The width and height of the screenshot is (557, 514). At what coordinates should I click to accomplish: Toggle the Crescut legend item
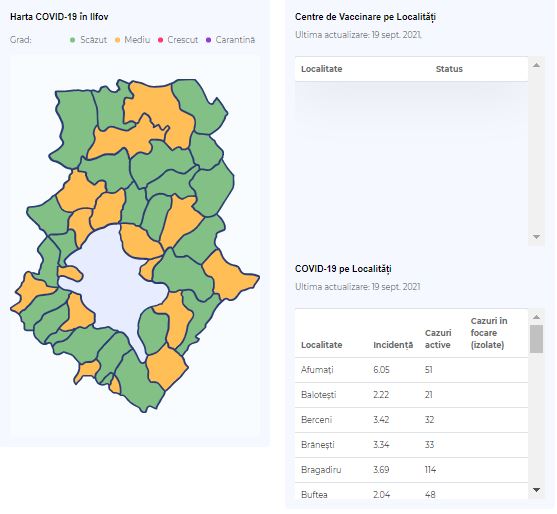point(178,40)
